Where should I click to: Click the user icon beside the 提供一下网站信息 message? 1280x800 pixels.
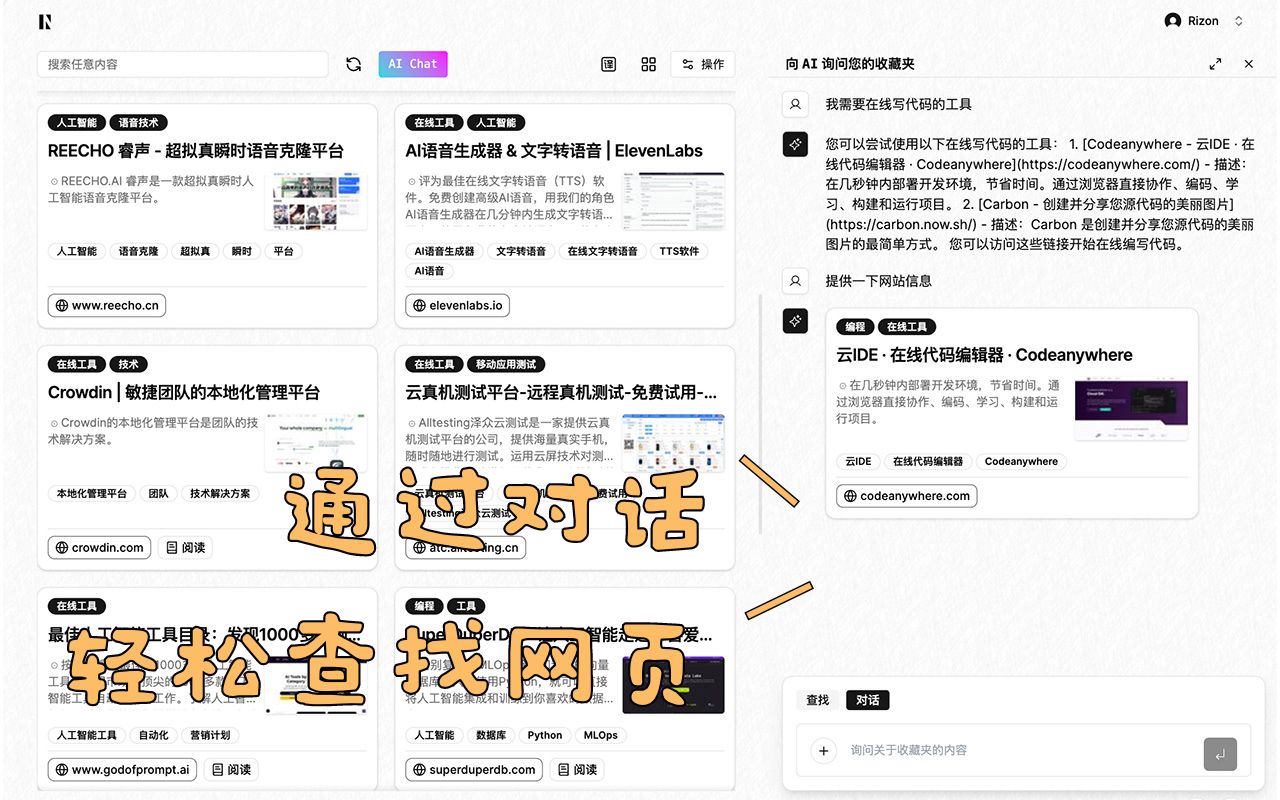(795, 281)
